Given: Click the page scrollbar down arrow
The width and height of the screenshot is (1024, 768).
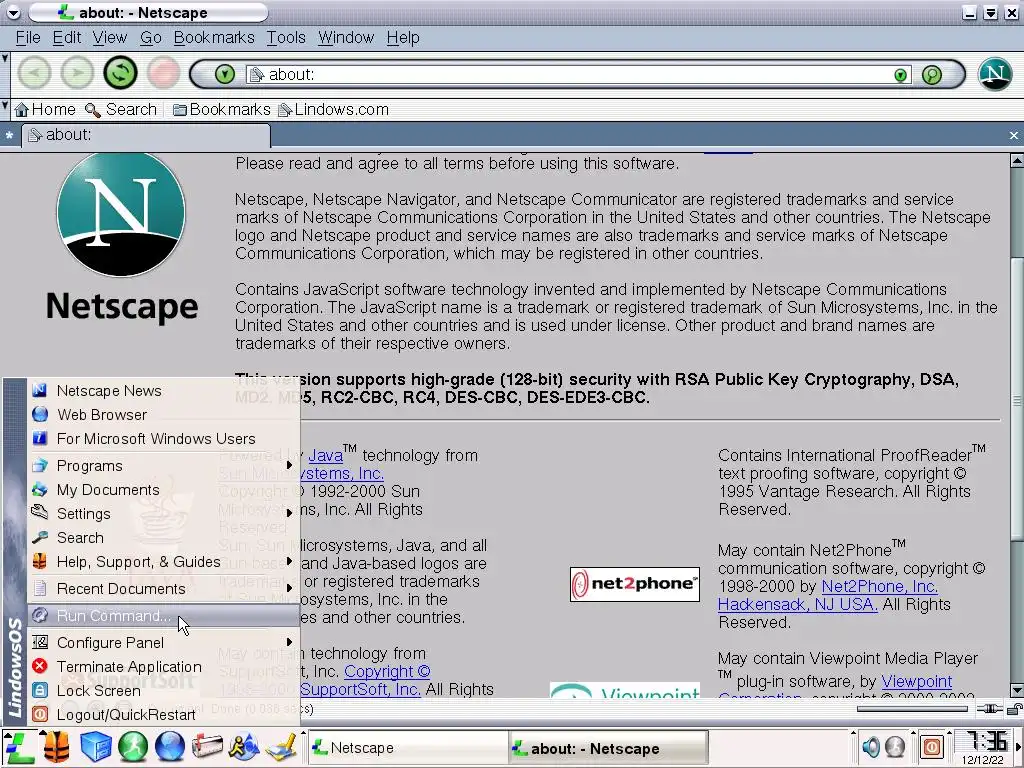Looking at the screenshot, I should (1016, 690).
